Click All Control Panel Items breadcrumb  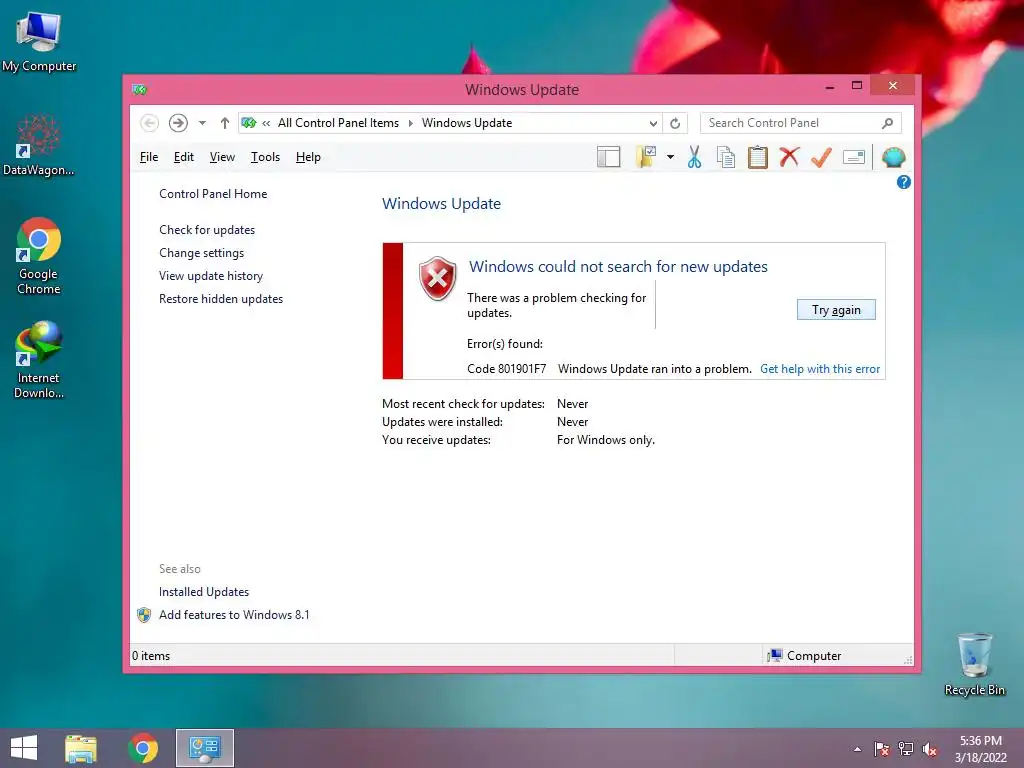pos(338,123)
